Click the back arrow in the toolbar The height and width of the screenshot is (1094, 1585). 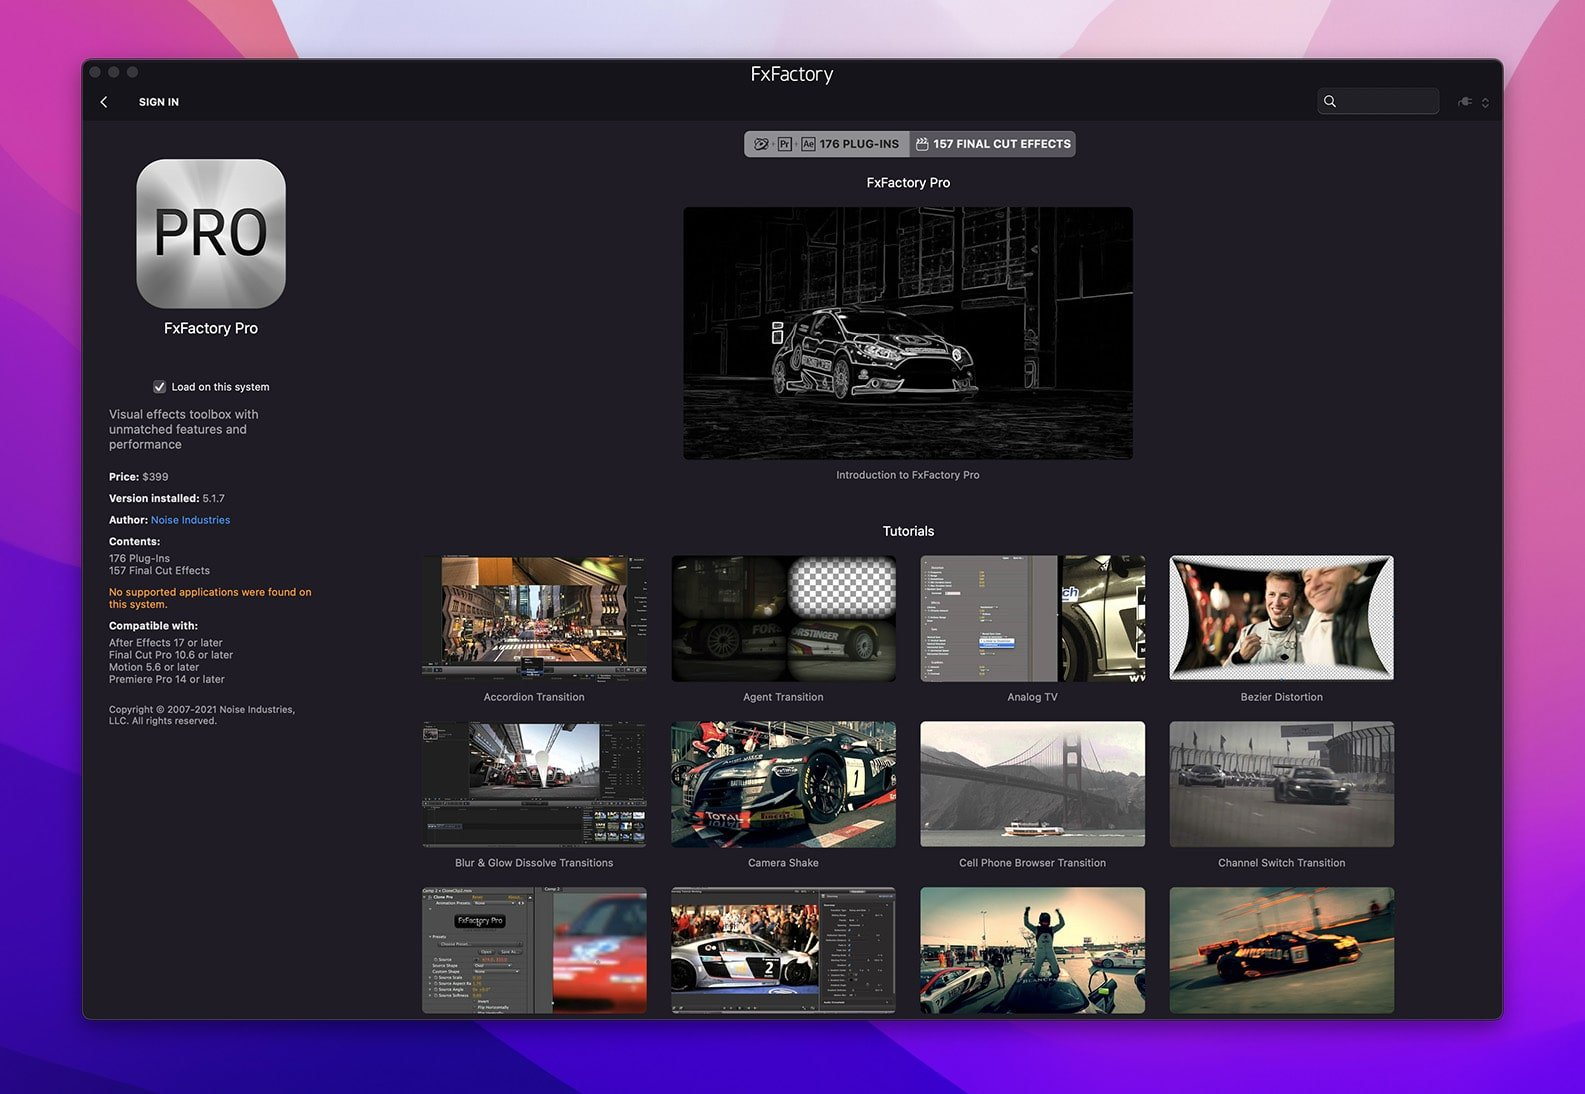tap(104, 102)
